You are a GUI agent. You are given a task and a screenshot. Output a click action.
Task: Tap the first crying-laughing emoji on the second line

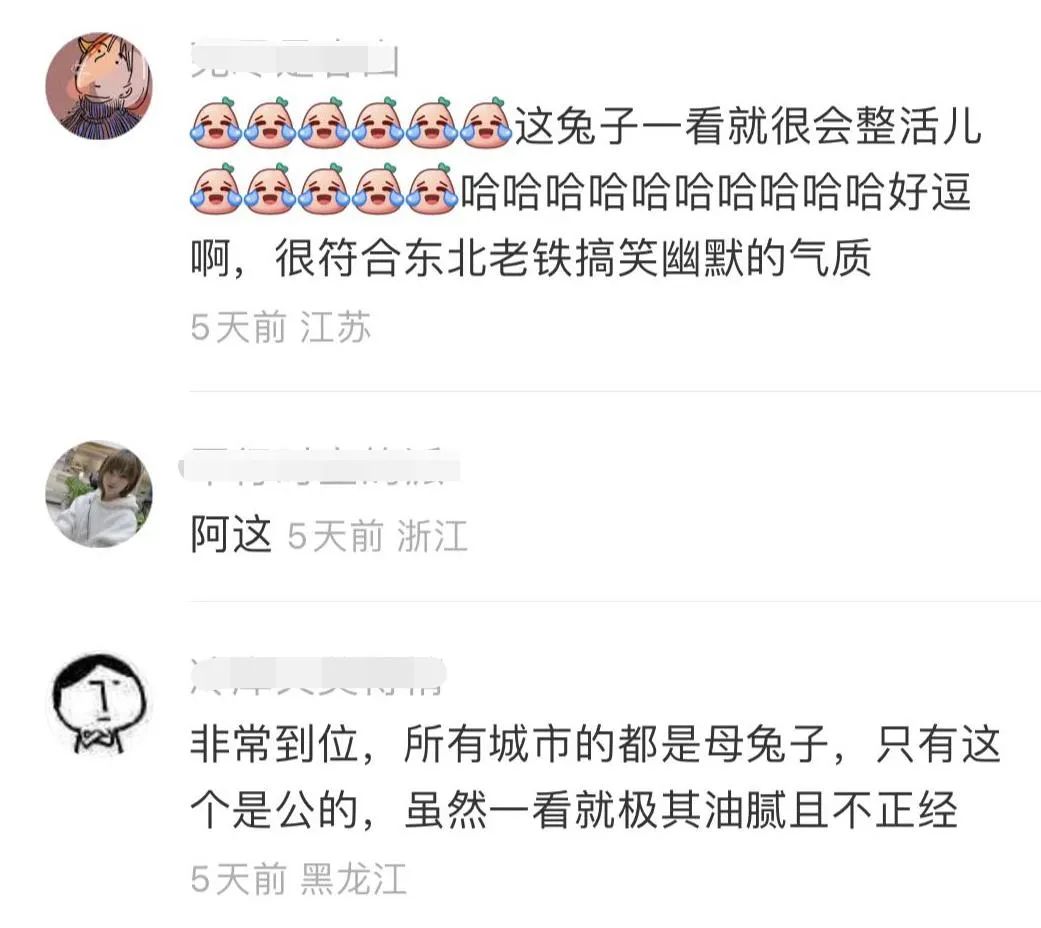[x=216, y=189]
